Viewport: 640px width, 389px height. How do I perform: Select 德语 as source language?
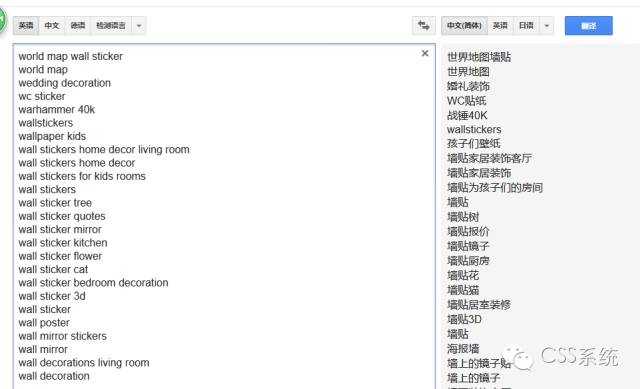point(78,26)
